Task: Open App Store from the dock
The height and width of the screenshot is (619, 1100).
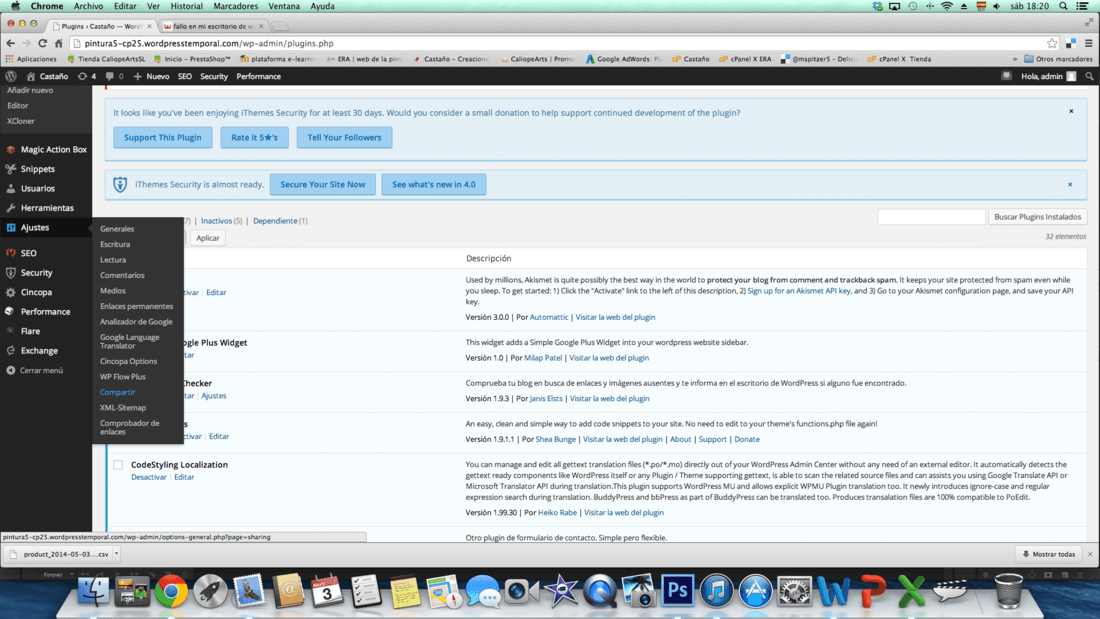Action: [x=755, y=591]
